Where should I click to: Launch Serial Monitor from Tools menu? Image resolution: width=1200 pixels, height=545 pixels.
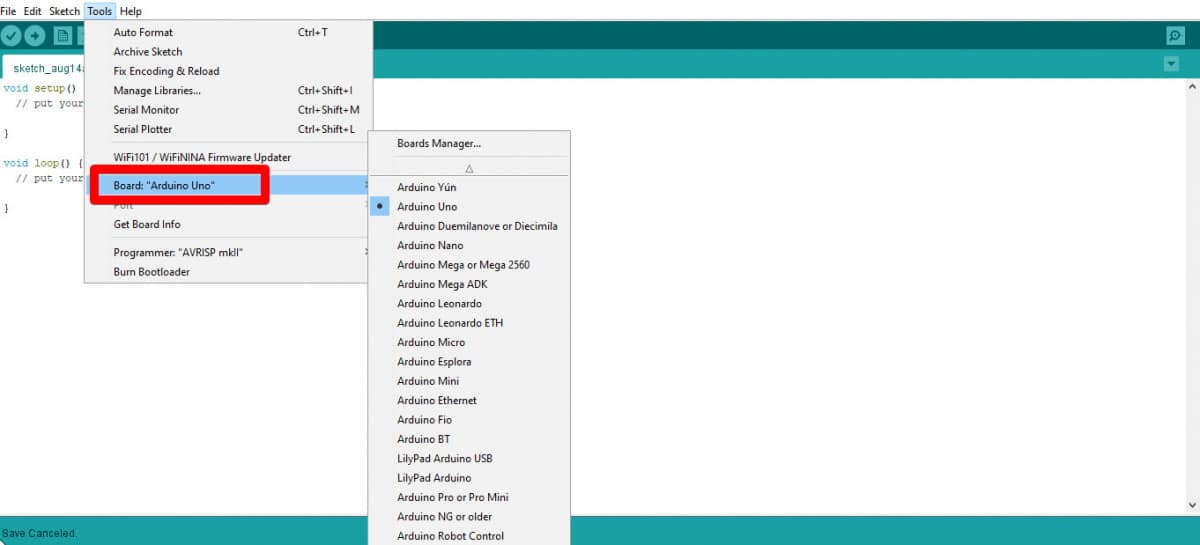pyautogui.click(x=228, y=110)
